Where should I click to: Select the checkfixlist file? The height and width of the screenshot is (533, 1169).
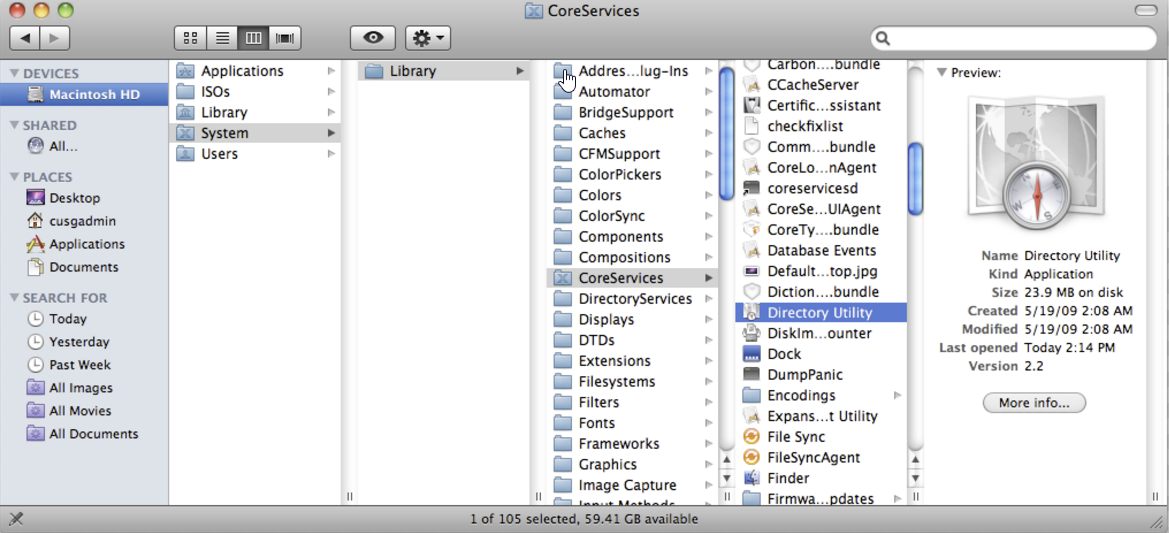tap(821, 127)
